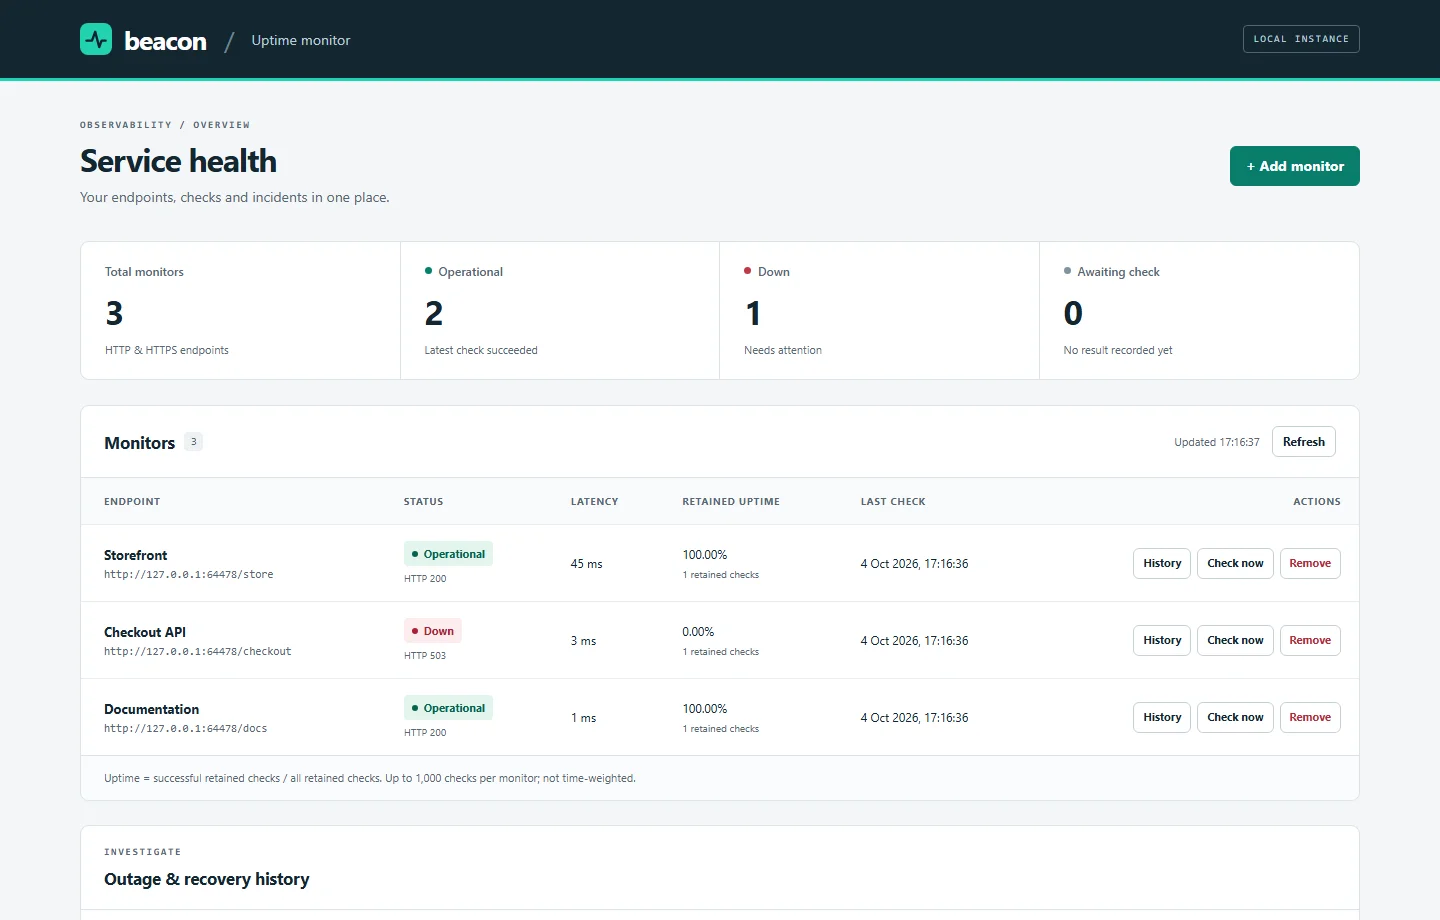This screenshot has height=920, width=1440.
Task: Click the 1 ms latency value
Action: click(583, 718)
